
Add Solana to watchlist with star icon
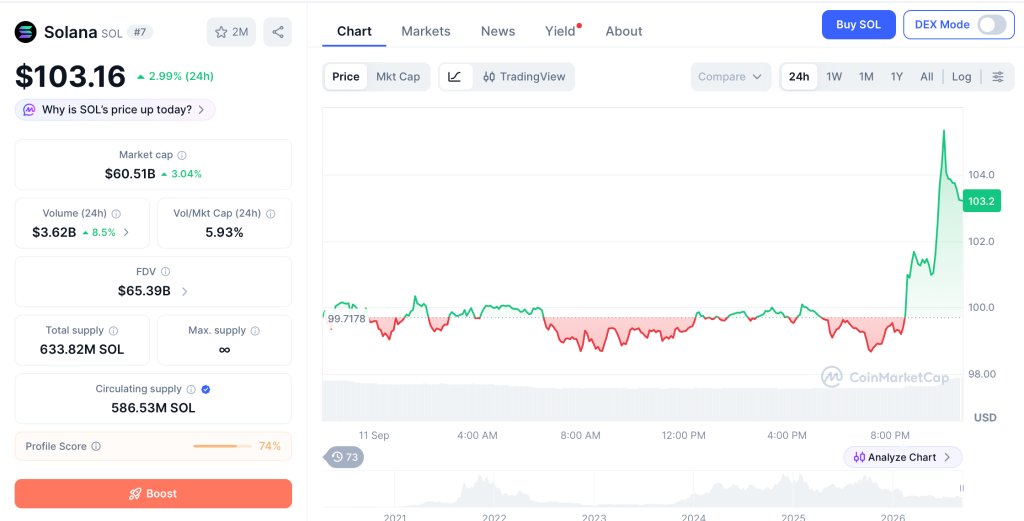click(231, 32)
